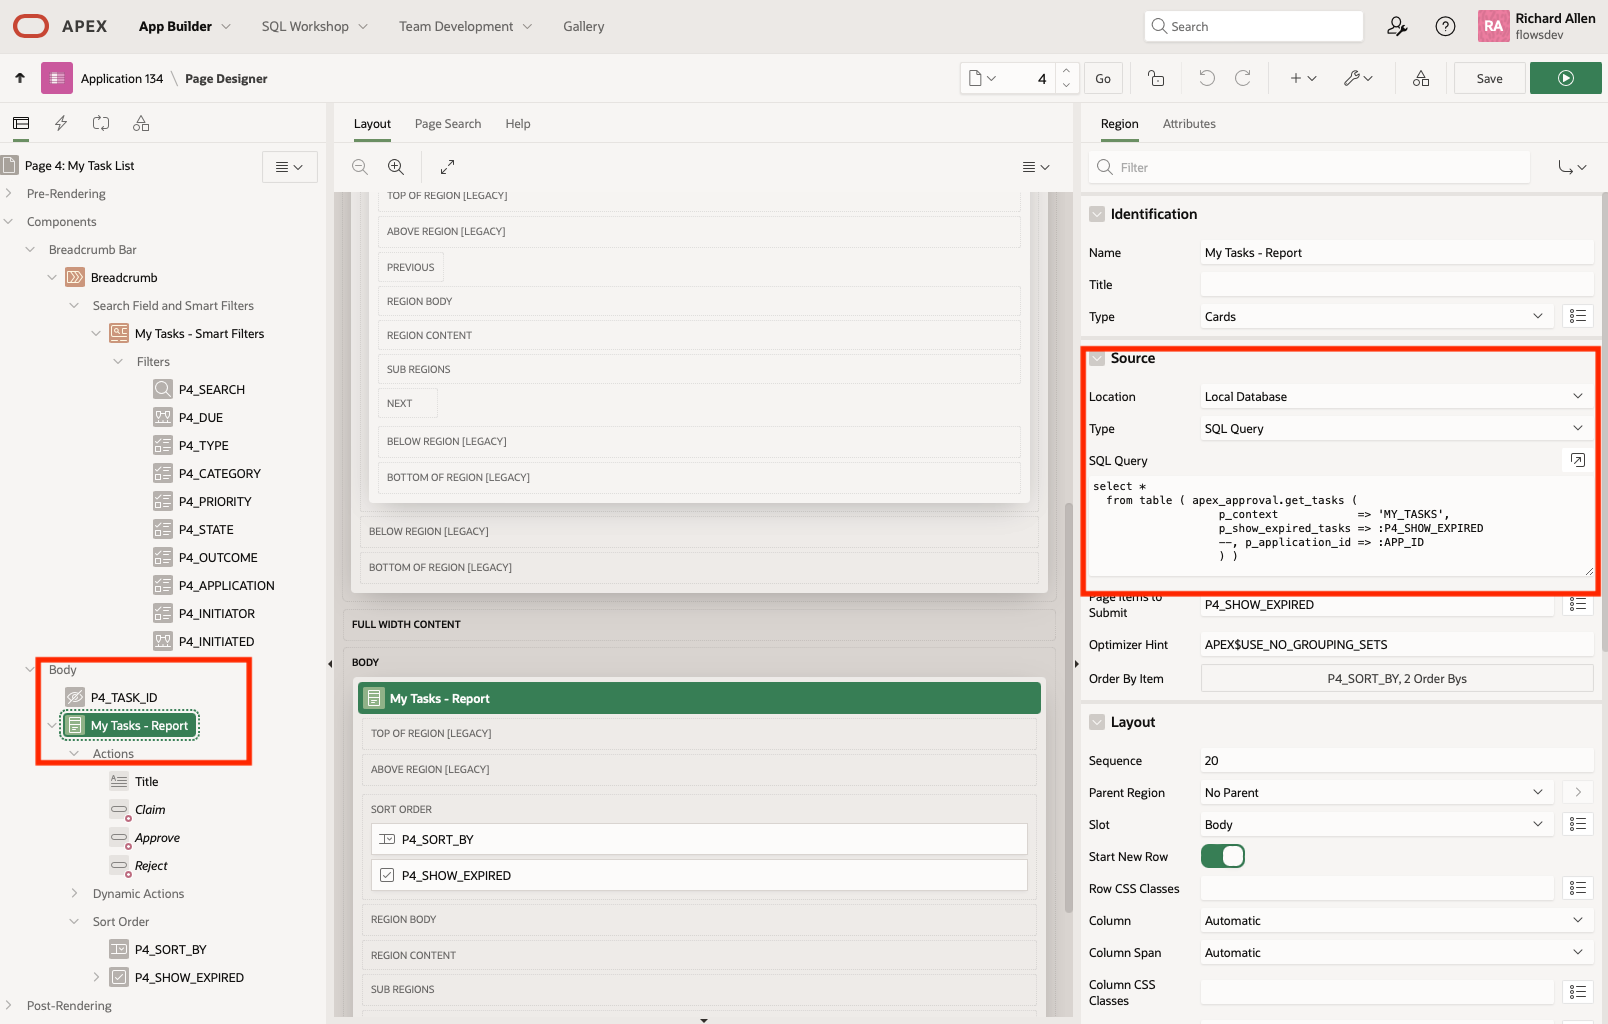Open the region Type quick-pick list icon
1608x1024 pixels.
pos(1578,316)
